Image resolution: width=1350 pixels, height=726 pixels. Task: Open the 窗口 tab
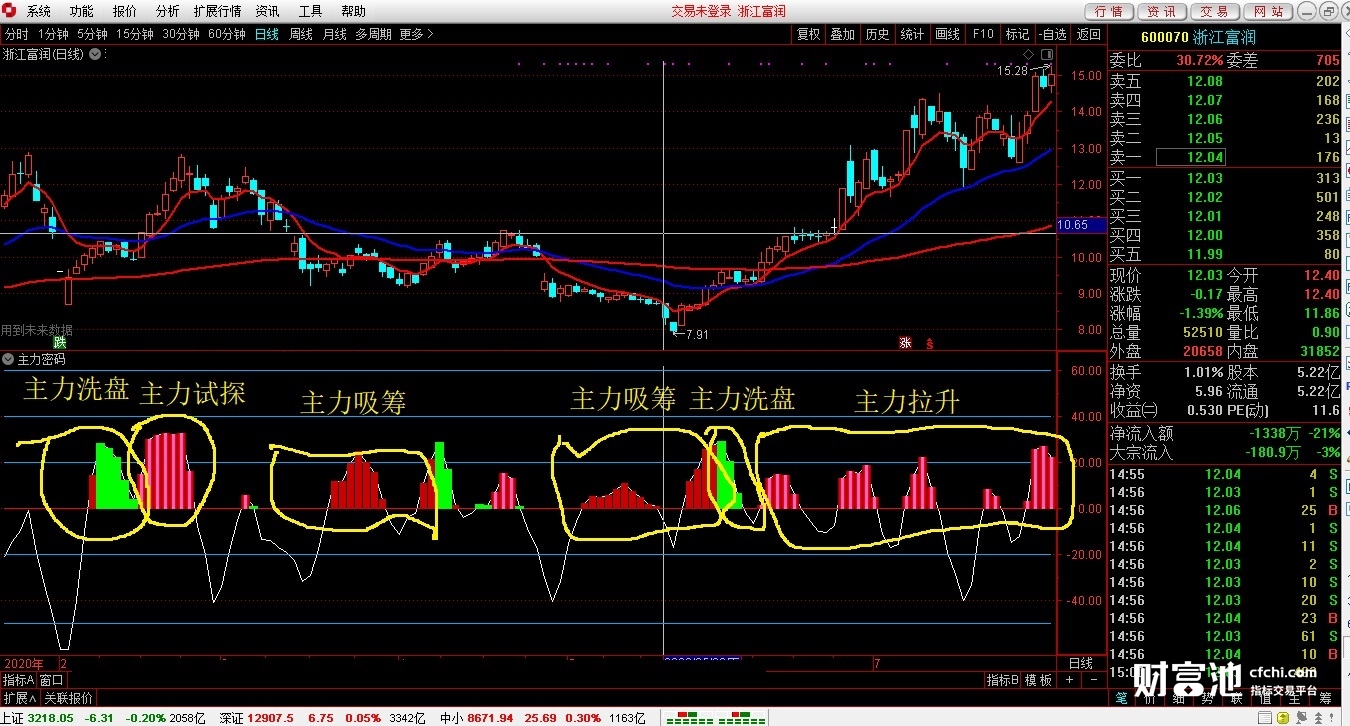tap(52, 680)
